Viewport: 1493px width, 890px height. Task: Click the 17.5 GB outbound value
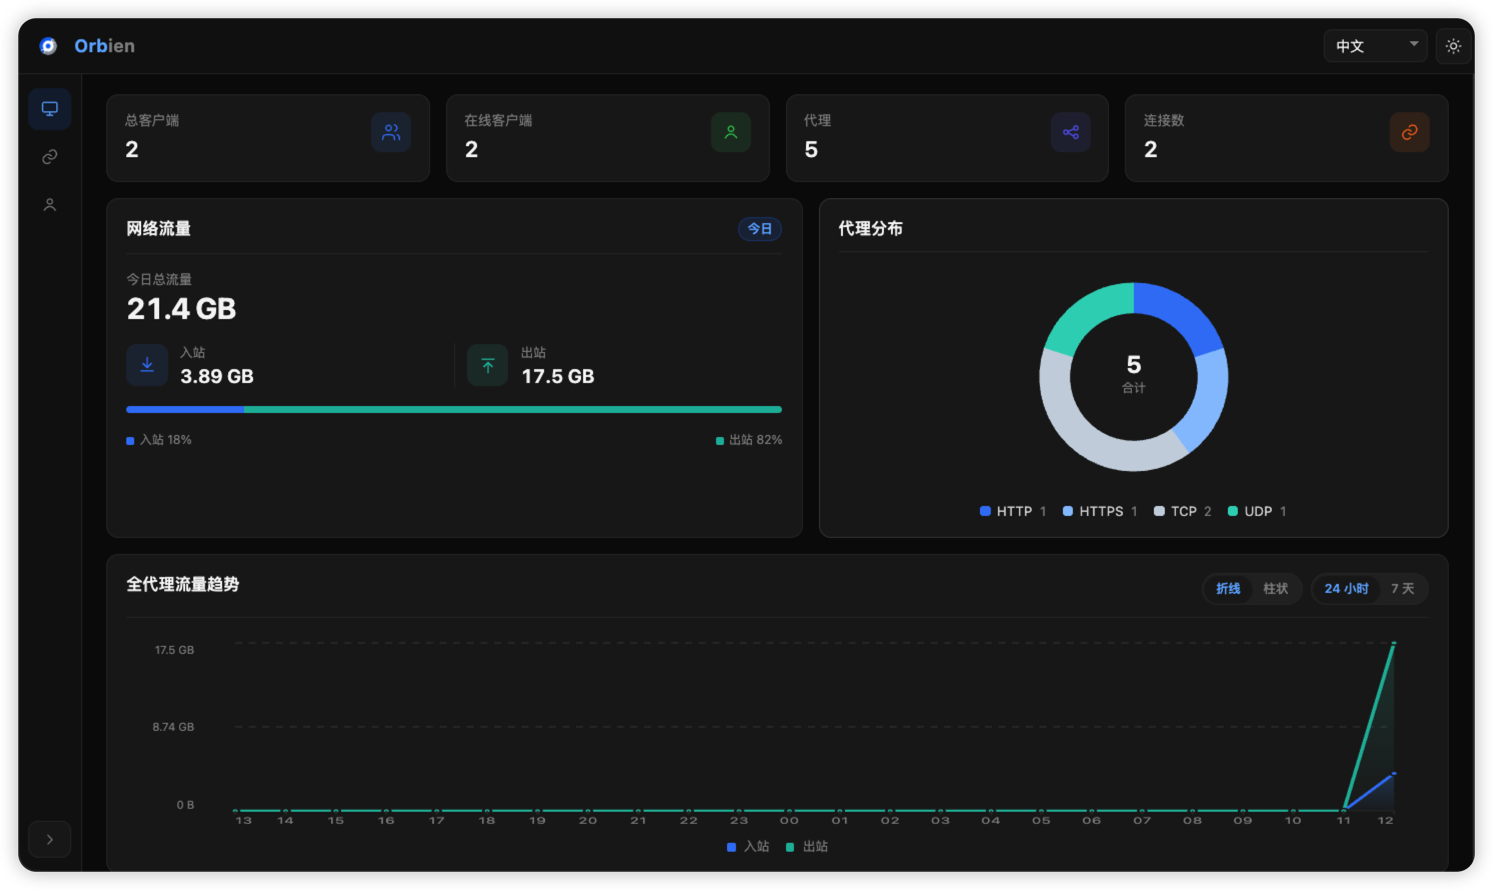click(x=558, y=377)
